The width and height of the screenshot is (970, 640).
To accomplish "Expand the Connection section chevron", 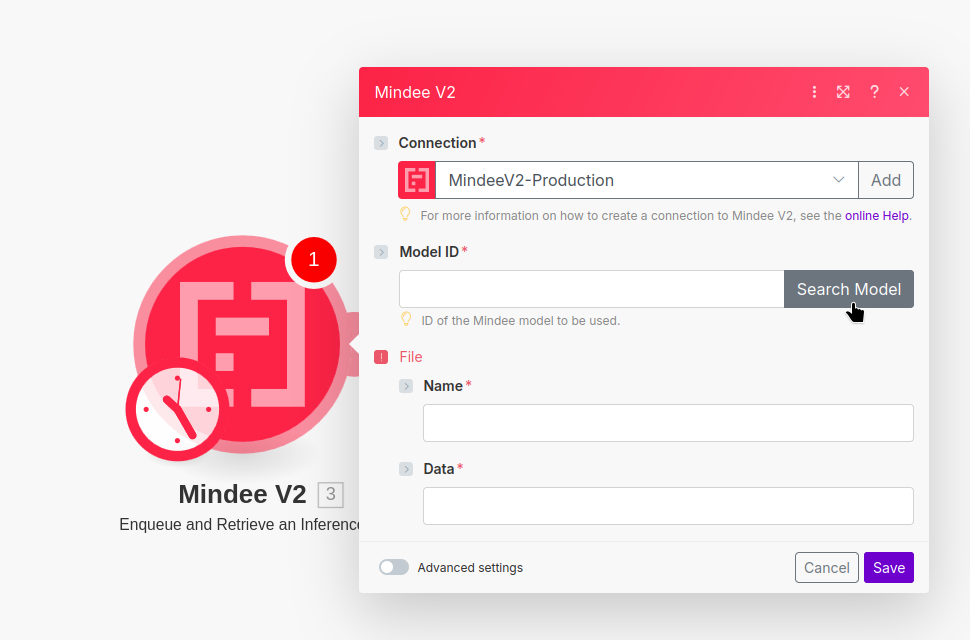I will coord(381,143).
